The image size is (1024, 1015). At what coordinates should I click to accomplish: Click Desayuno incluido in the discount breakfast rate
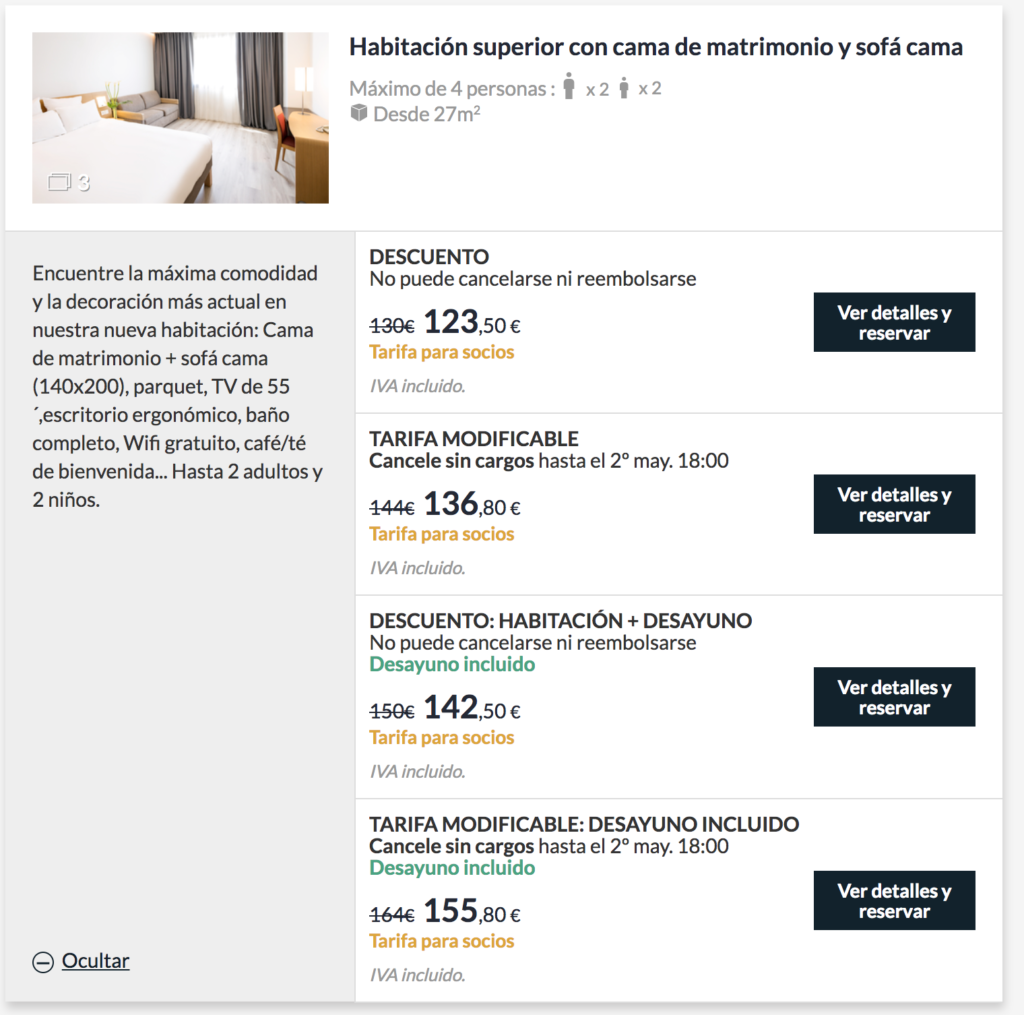pyautogui.click(x=452, y=664)
